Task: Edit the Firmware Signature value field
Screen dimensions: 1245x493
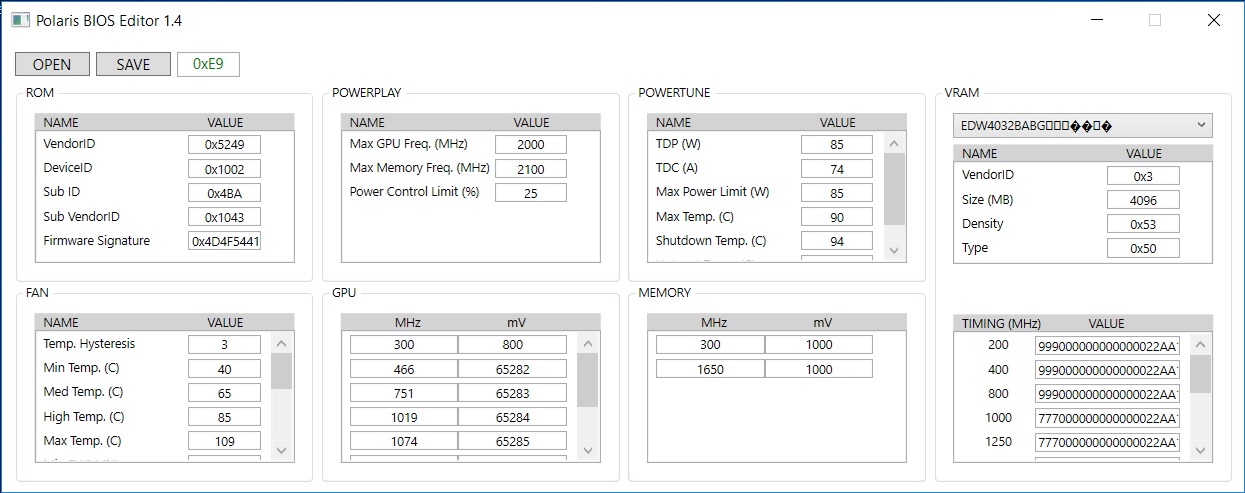Action: tap(224, 241)
